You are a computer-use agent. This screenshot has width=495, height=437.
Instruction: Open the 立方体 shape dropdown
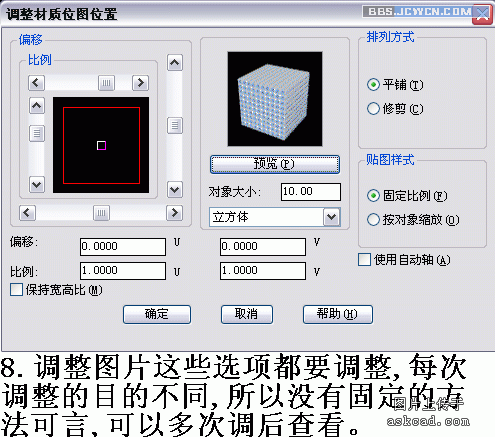332,217
